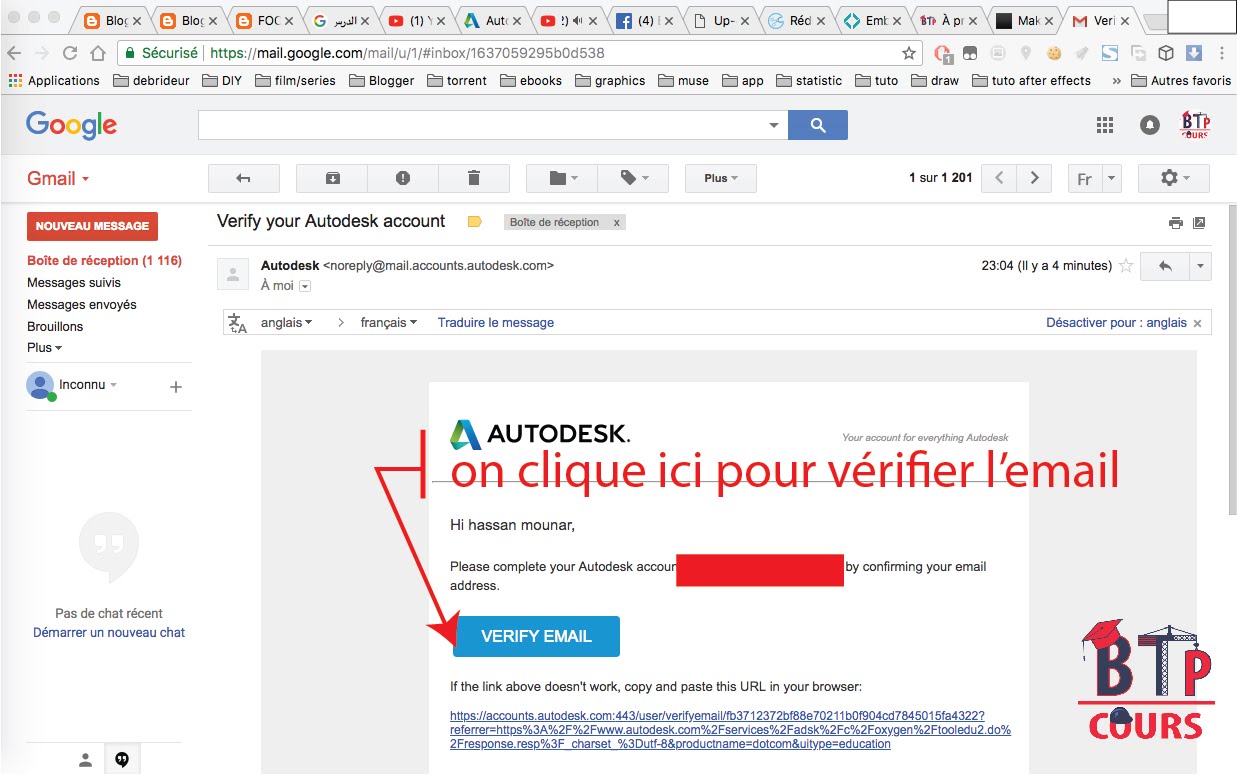Reload the page in Chrome
Screen dimensions: 1237x775
[x=70, y=53]
